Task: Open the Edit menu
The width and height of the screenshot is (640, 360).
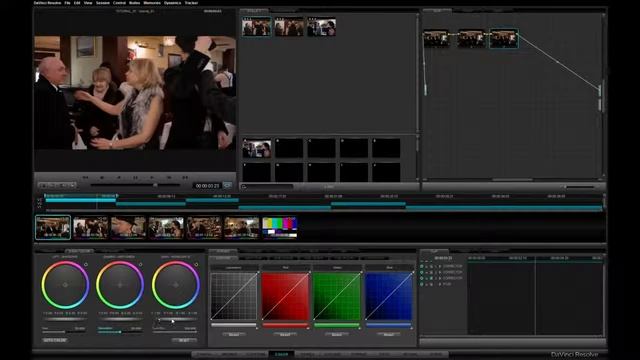Action: pyautogui.click(x=77, y=3)
